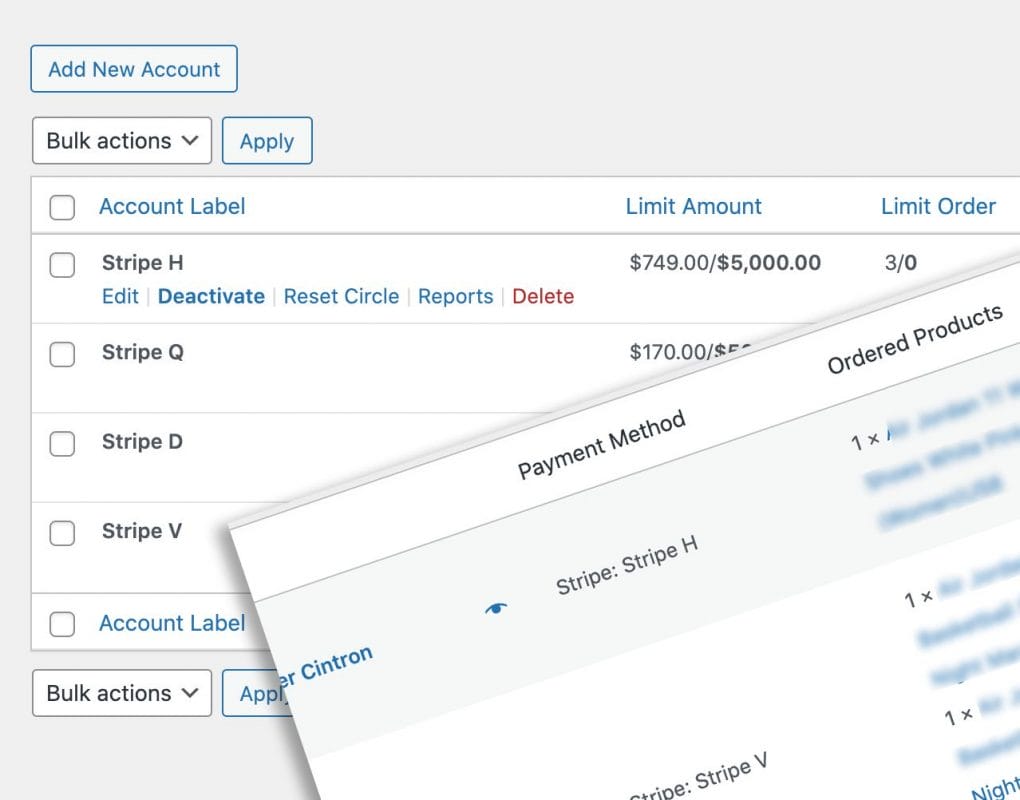
Task: Select the Stripe Q row checkbox
Action: click(x=62, y=354)
